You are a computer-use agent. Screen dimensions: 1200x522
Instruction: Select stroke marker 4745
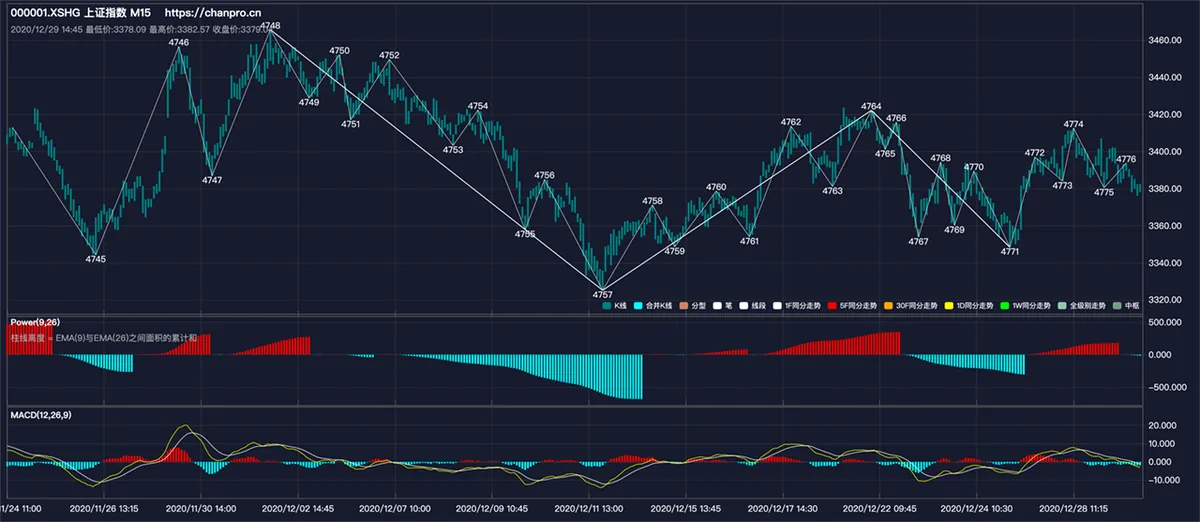[x=95, y=259]
